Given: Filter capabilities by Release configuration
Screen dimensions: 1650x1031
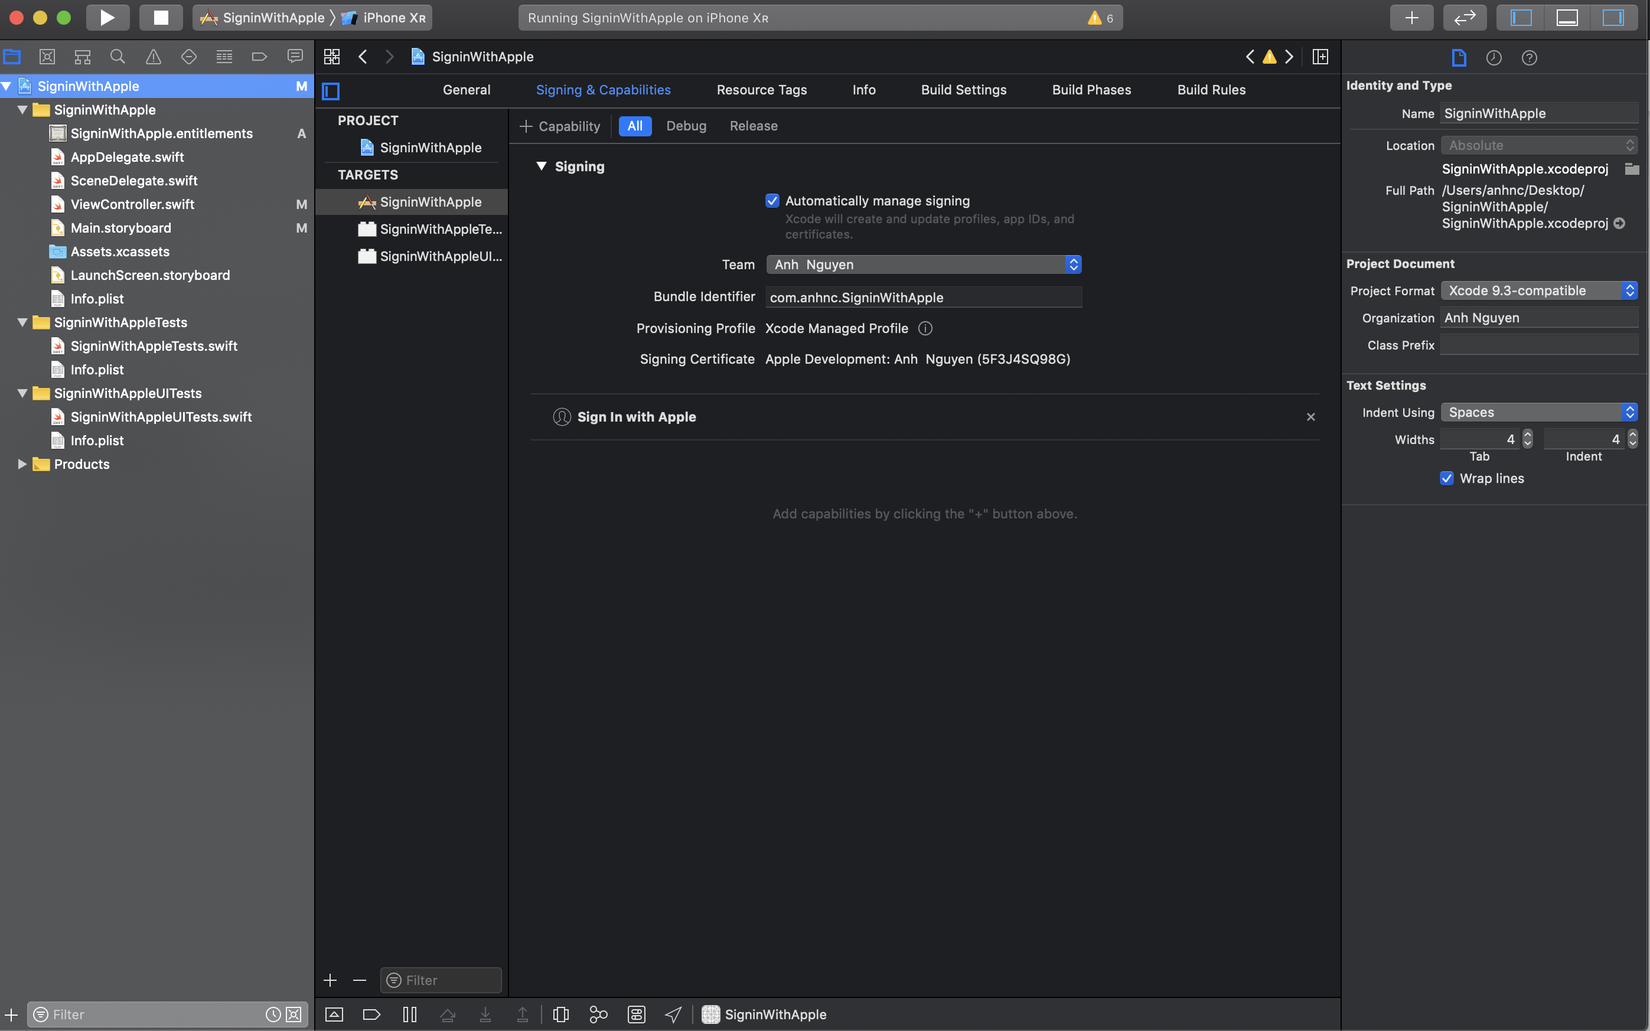Looking at the screenshot, I should point(754,126).
